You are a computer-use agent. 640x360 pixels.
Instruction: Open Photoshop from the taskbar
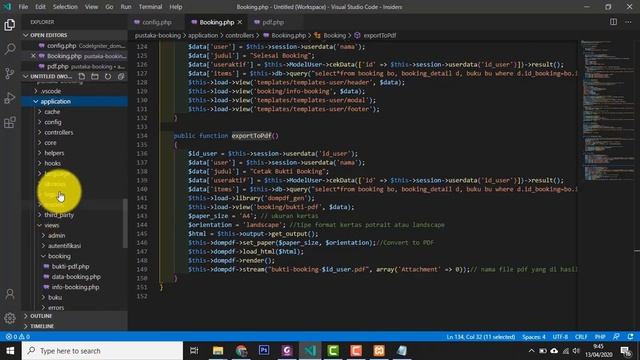[x=264, y=351]
